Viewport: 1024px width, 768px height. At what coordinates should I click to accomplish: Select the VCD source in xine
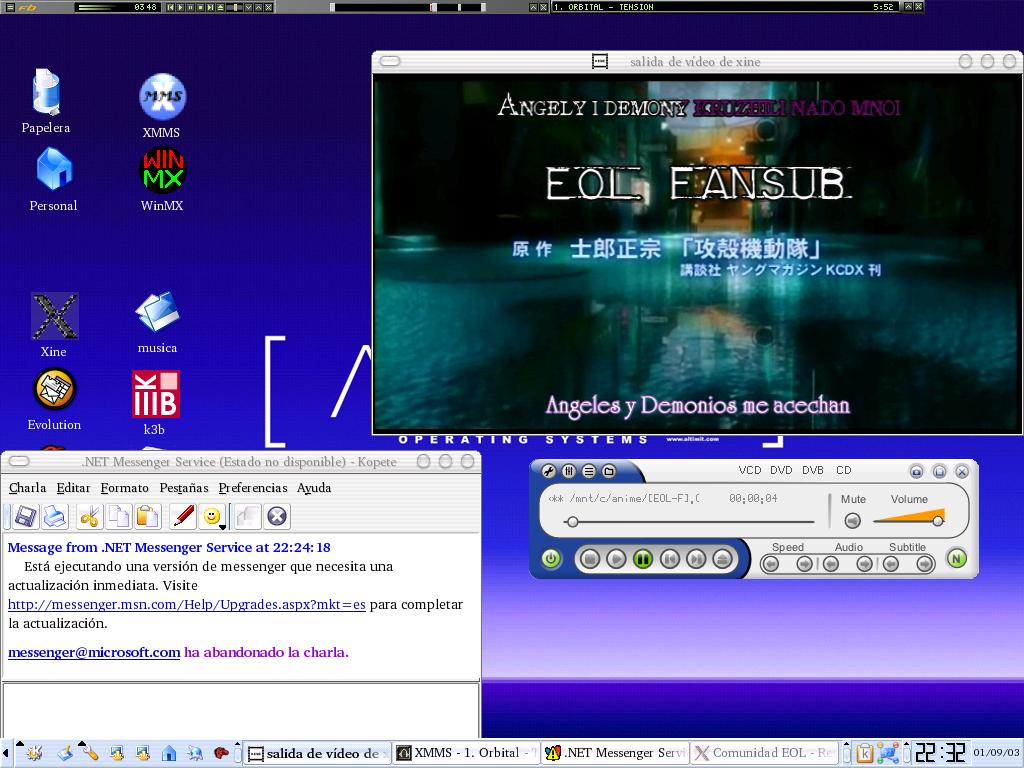coord(750,470)
